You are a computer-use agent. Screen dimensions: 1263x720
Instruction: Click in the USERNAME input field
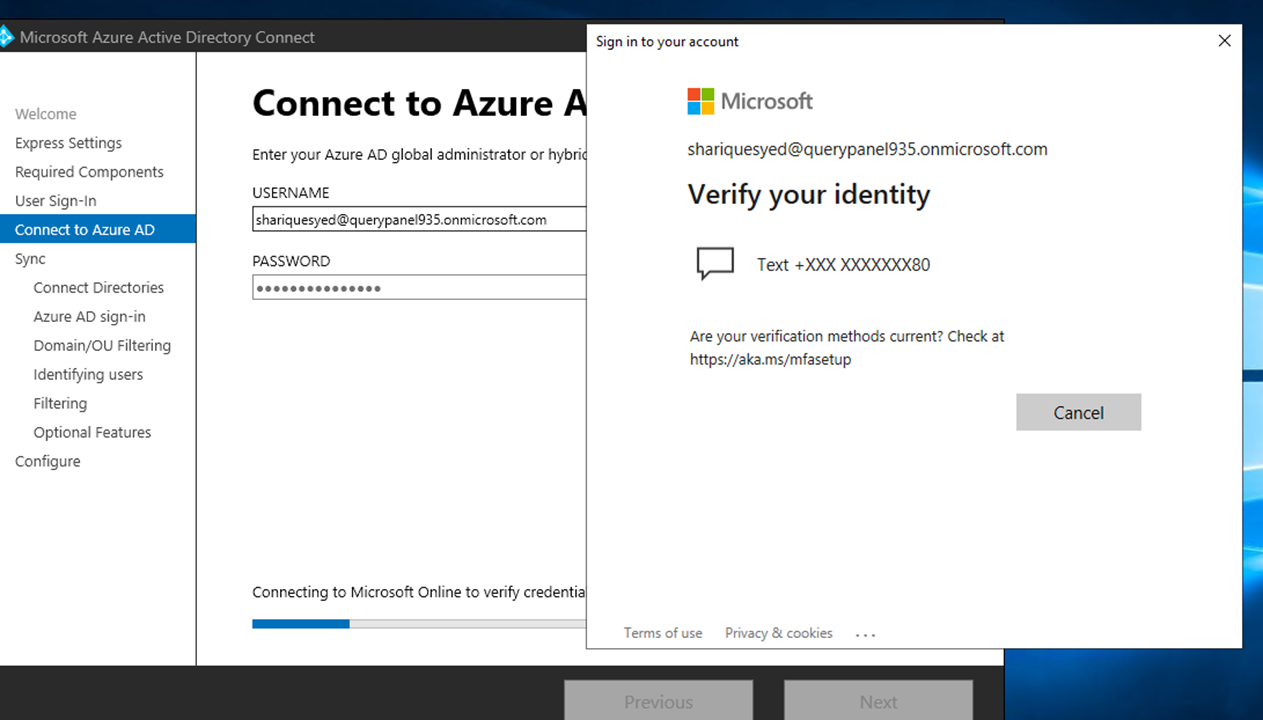click(418, 220)
